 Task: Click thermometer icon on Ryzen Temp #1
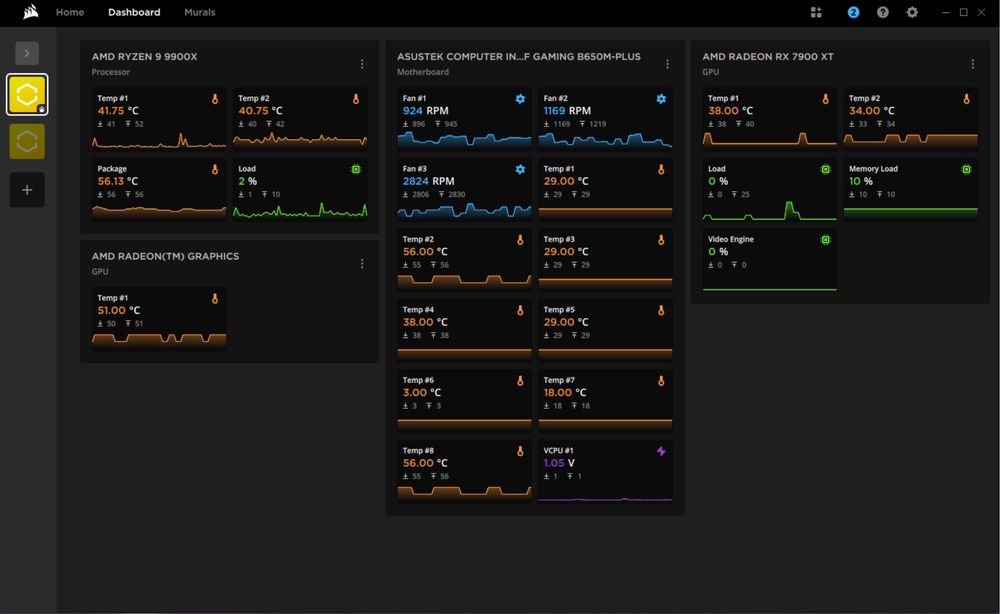click(x=215, y=99)
